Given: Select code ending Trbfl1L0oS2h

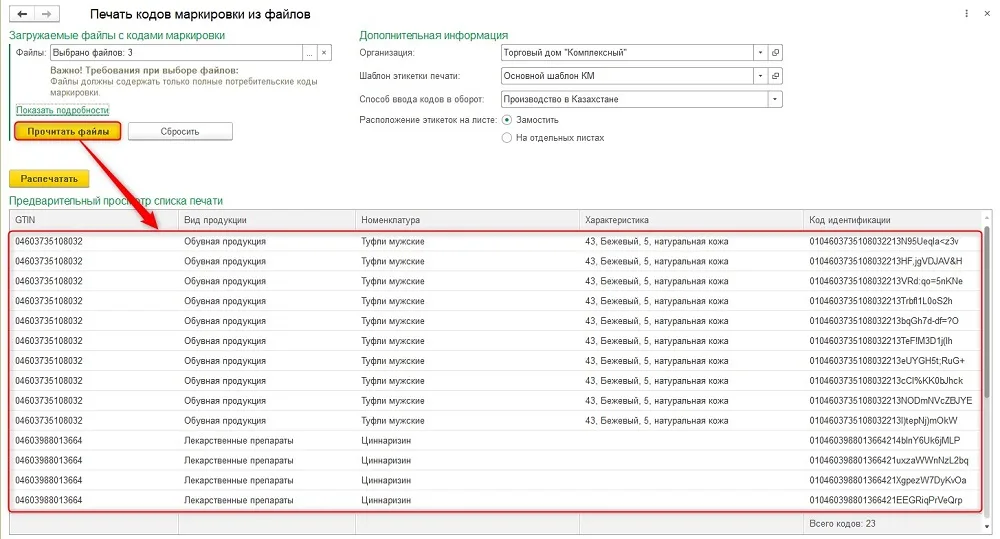Looking at the screenshot, I should pos(881,301).
